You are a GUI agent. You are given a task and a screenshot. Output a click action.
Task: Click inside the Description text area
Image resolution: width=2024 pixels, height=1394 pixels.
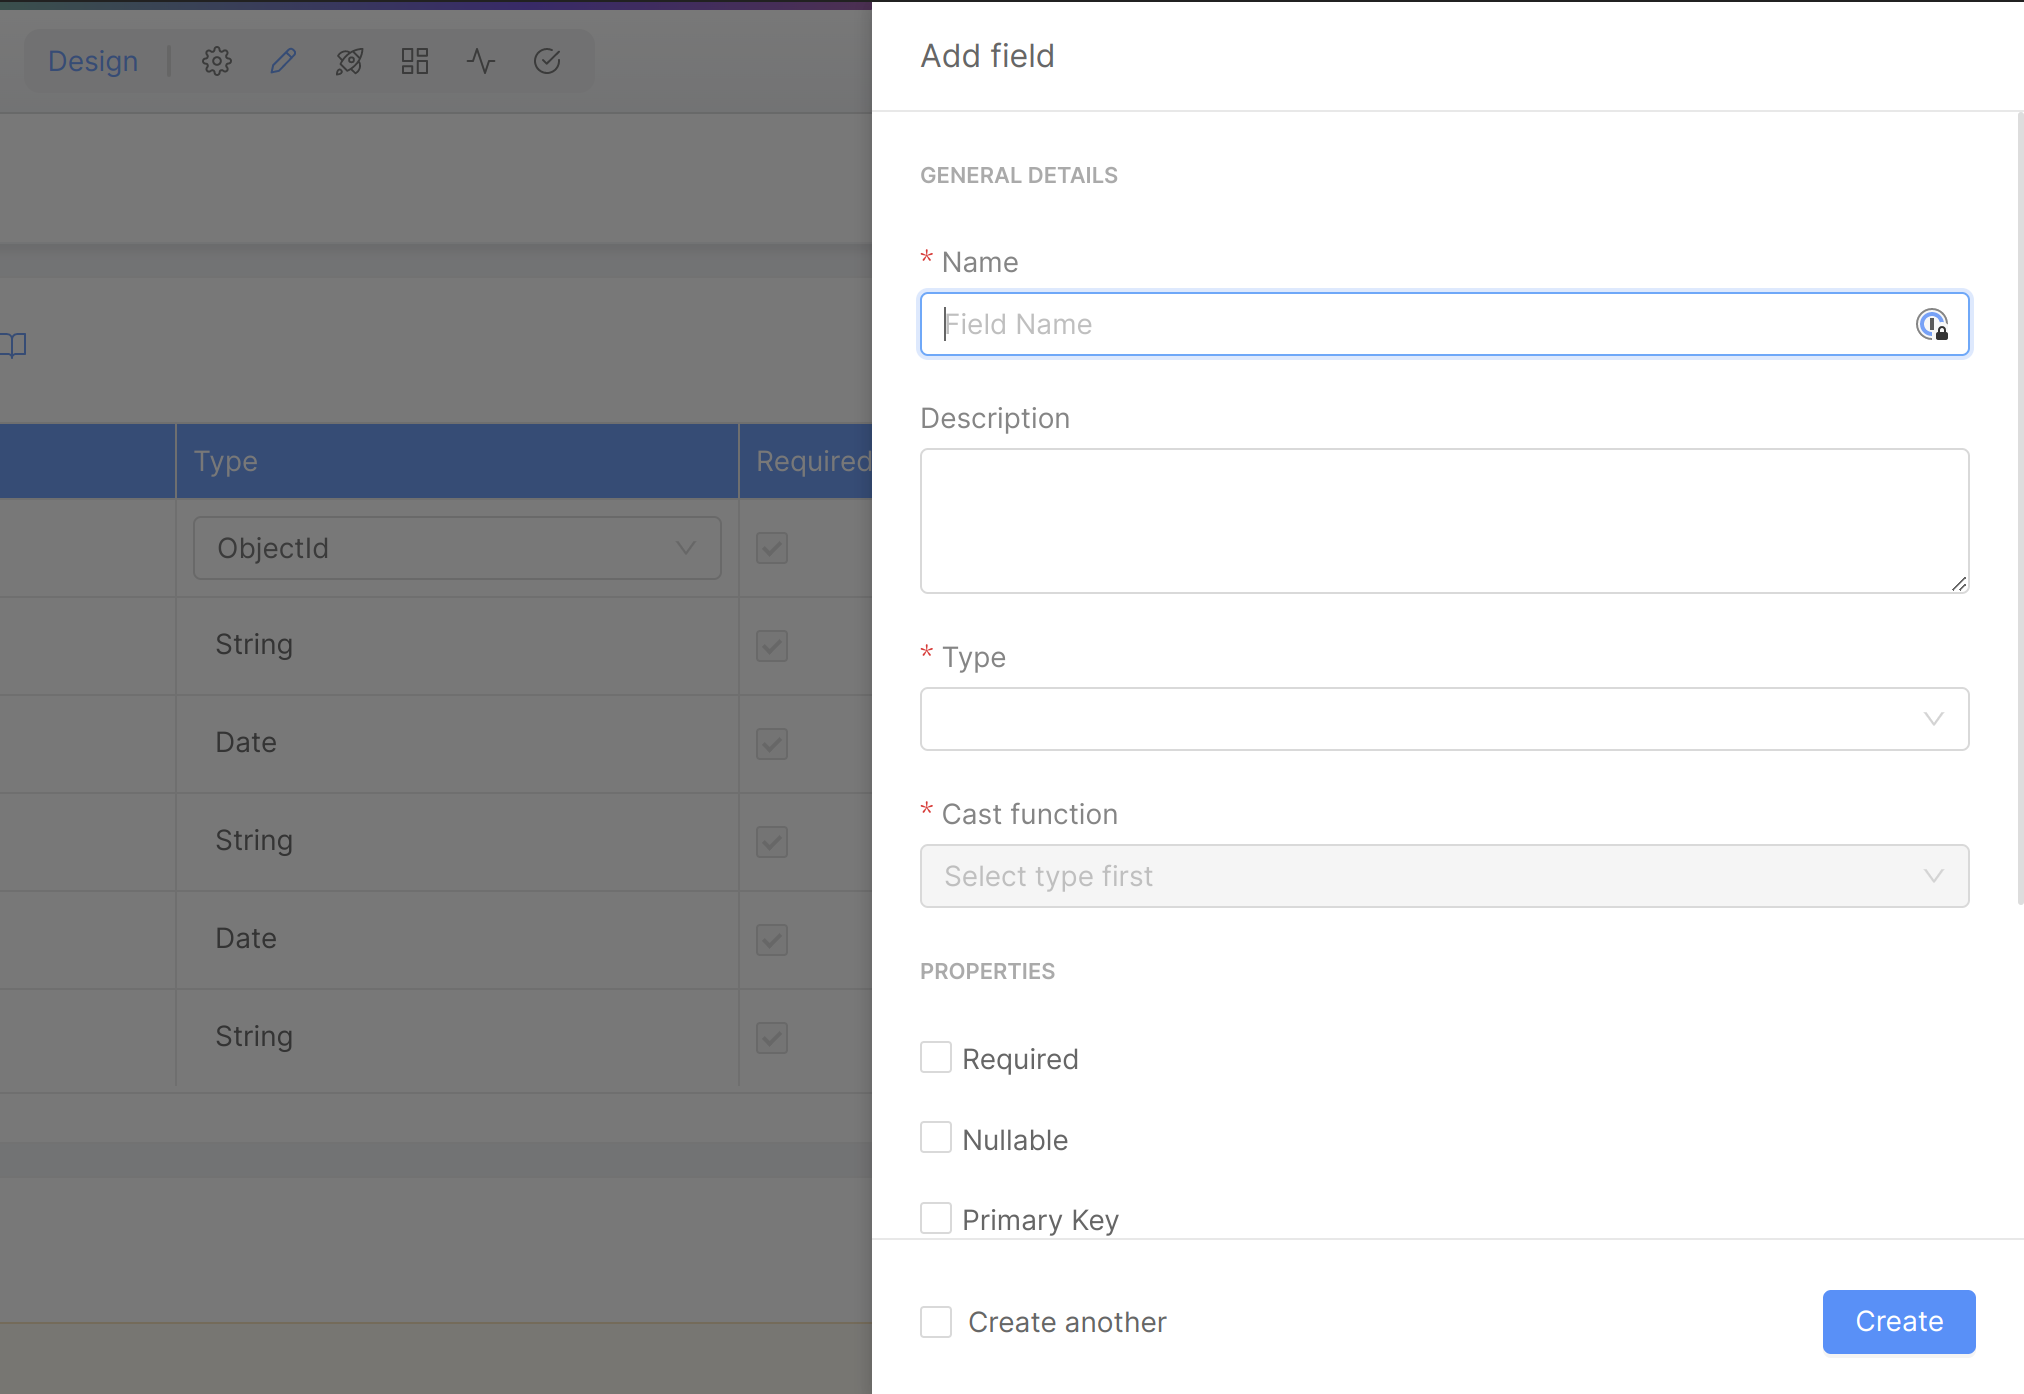click(1444, 521)
